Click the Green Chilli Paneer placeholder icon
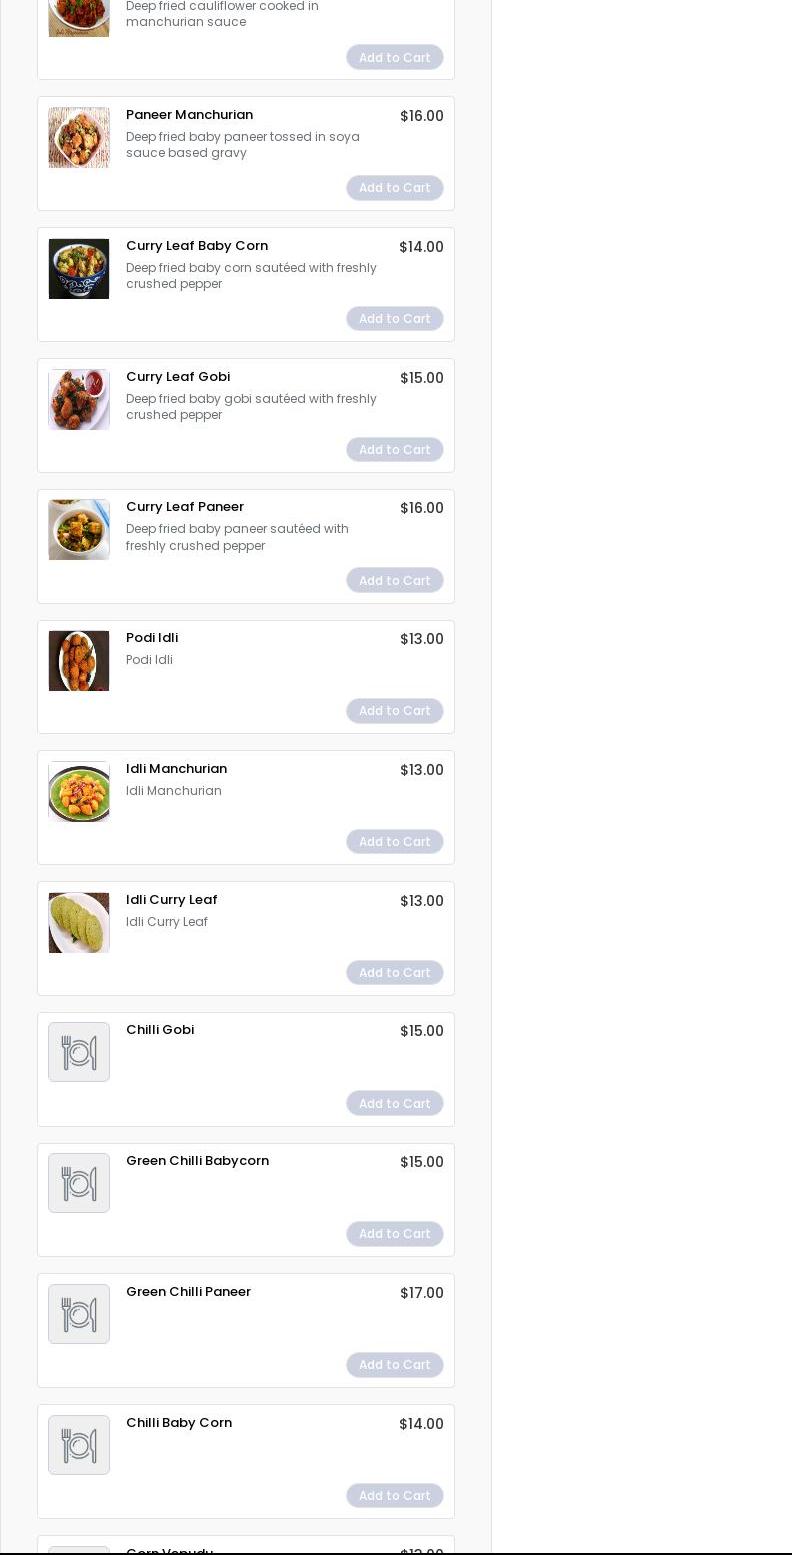 (x=79, y=1314)
